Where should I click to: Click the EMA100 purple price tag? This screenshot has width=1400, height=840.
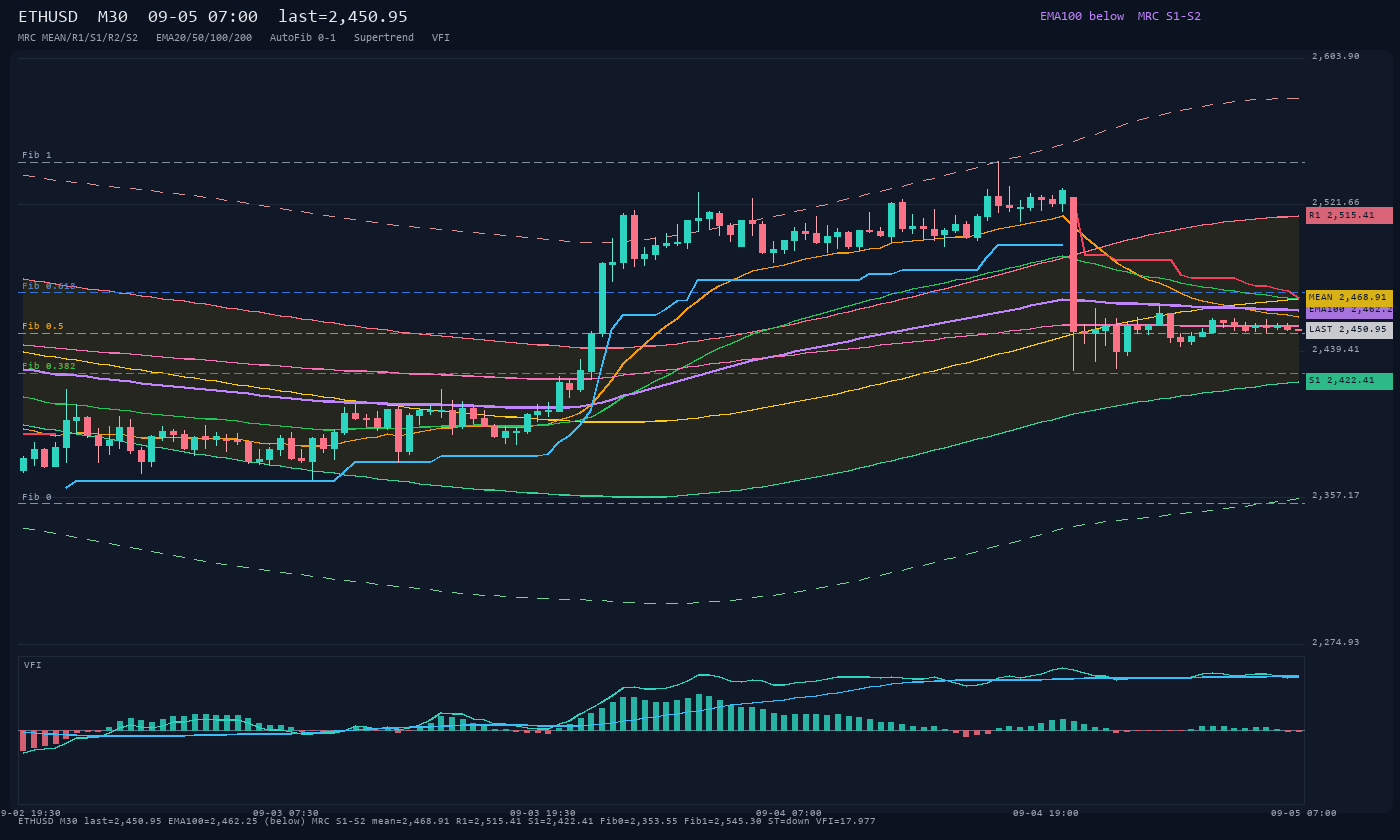coord(1349,311)
